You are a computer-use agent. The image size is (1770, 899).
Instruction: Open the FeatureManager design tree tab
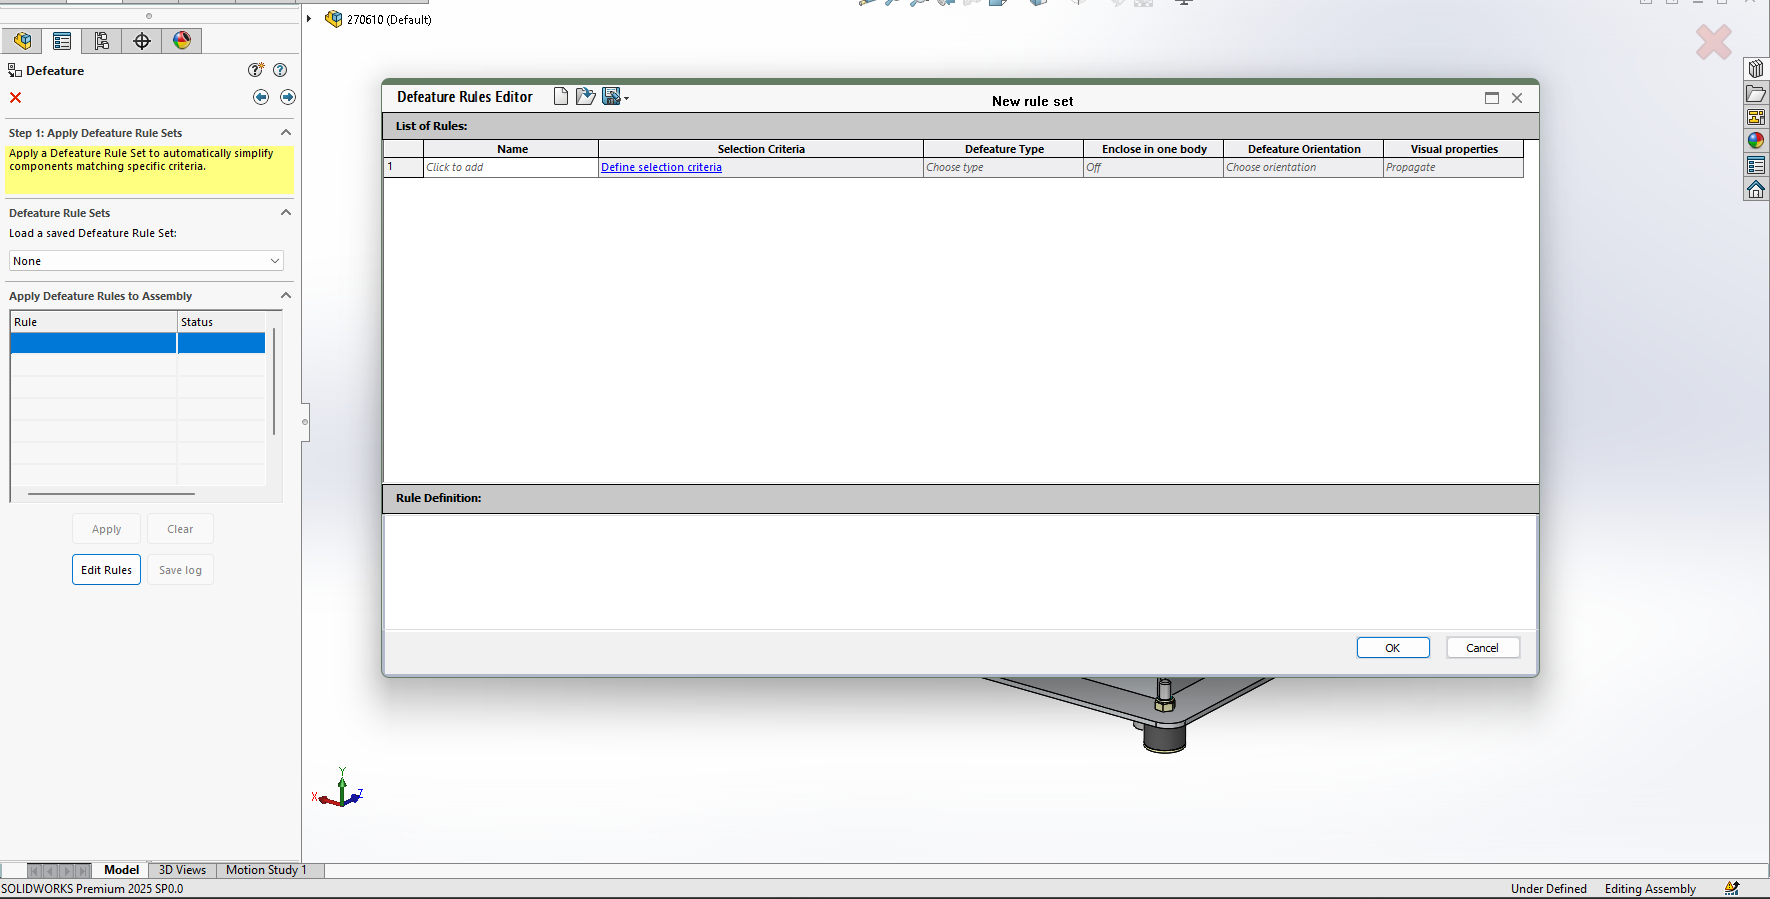[x=22, y=41]
